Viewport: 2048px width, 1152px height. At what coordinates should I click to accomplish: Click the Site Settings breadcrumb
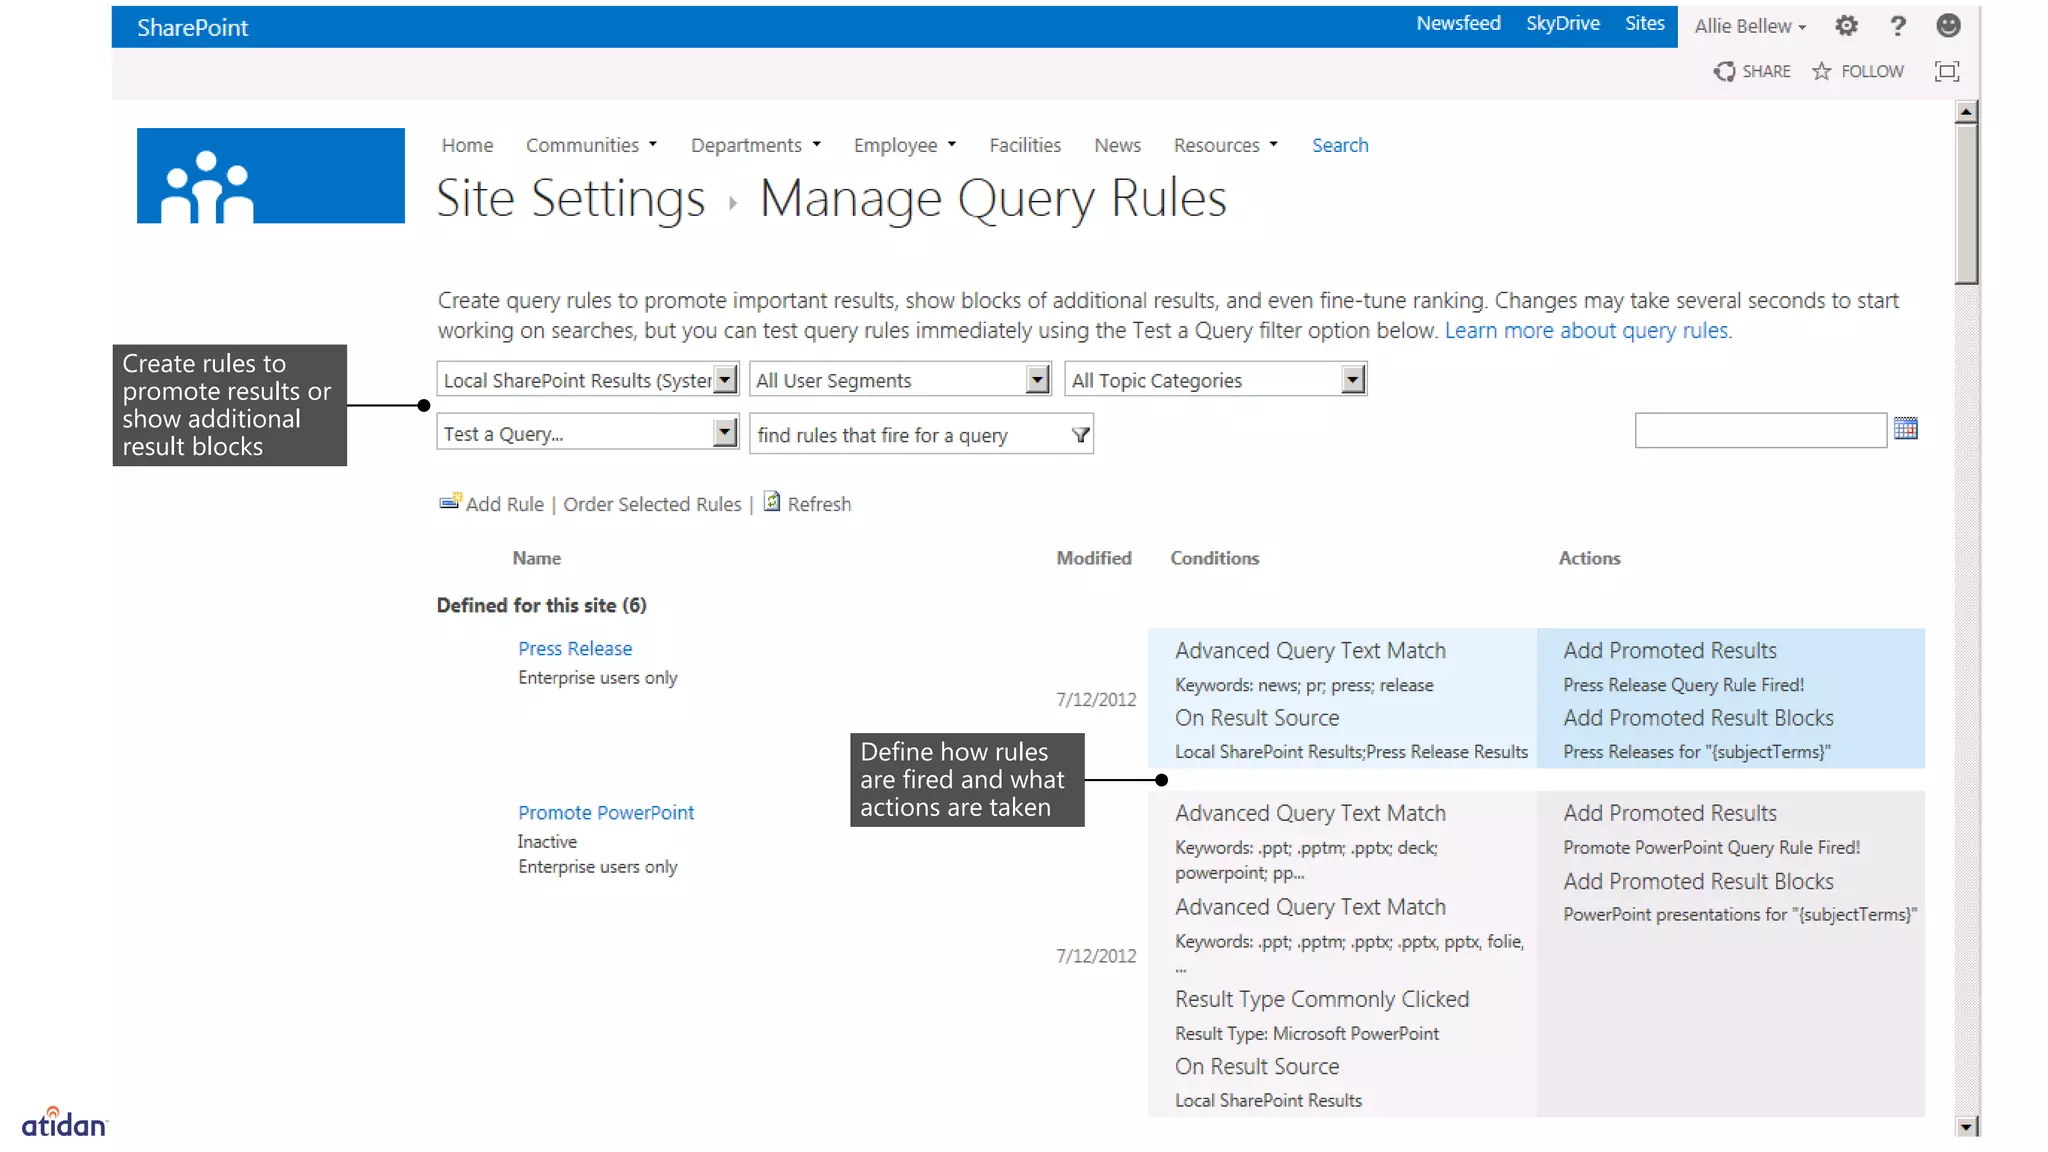571,198
